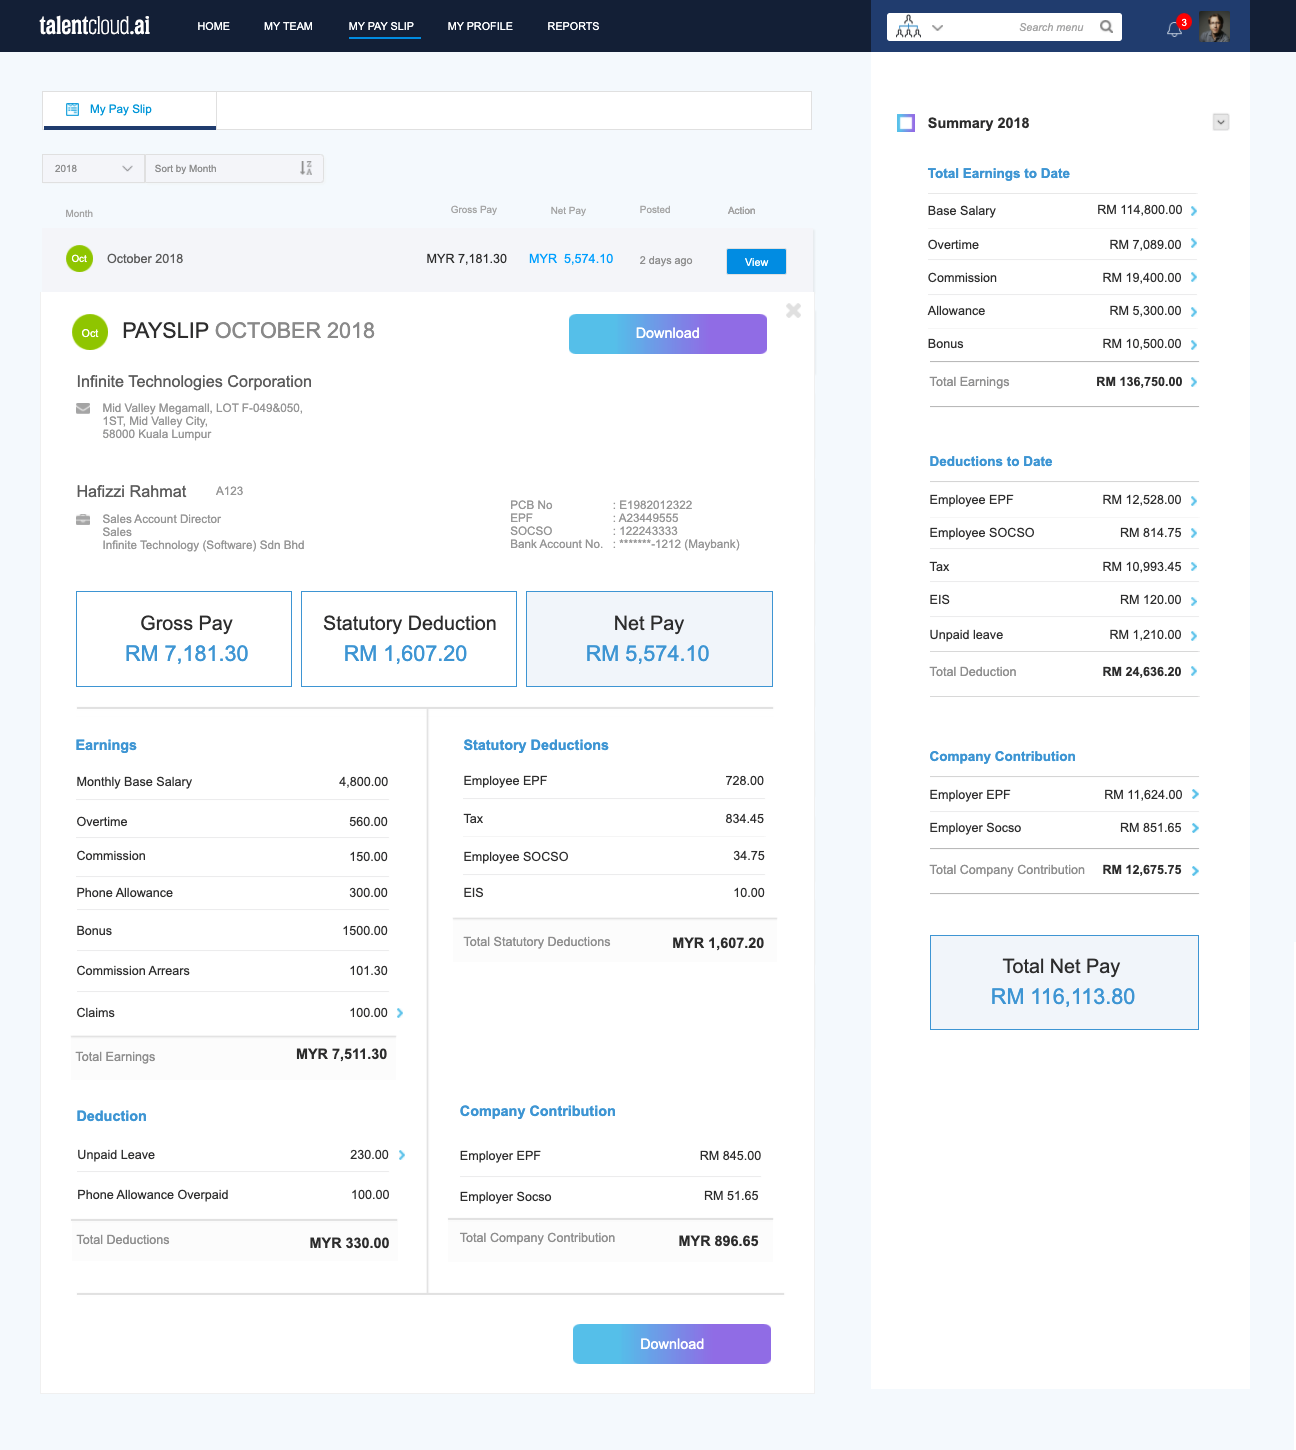Image resolution: width=1296 pixels, height=1450 pixels.
Task: Open Claims earnings detail arrow
Action: [x=400, y=1013]
